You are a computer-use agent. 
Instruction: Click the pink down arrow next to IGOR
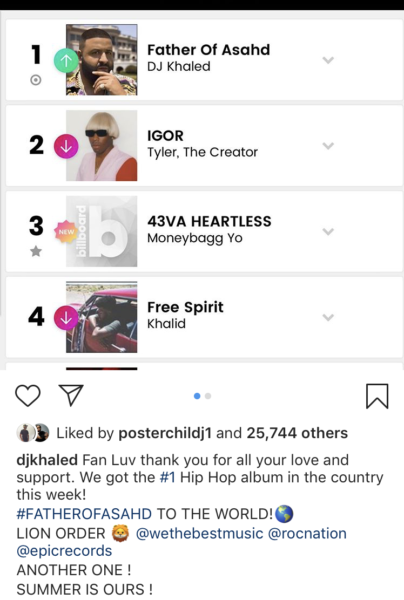point(66,146)
